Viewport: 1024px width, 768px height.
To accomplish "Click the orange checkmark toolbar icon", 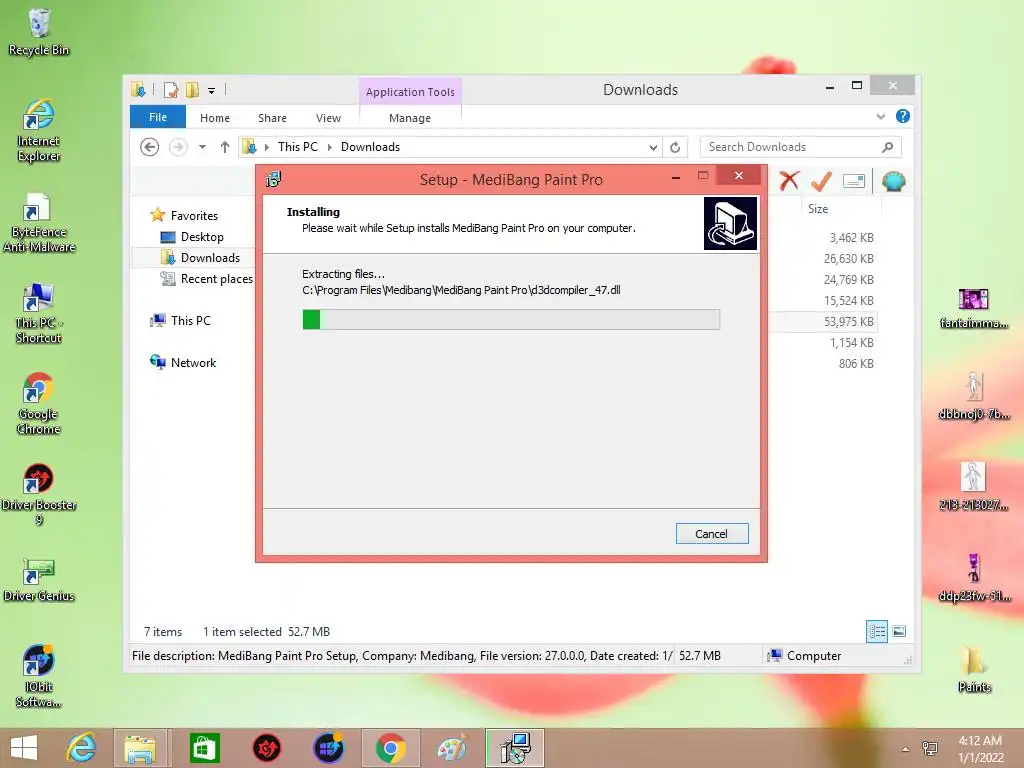I will click(821, 181).
